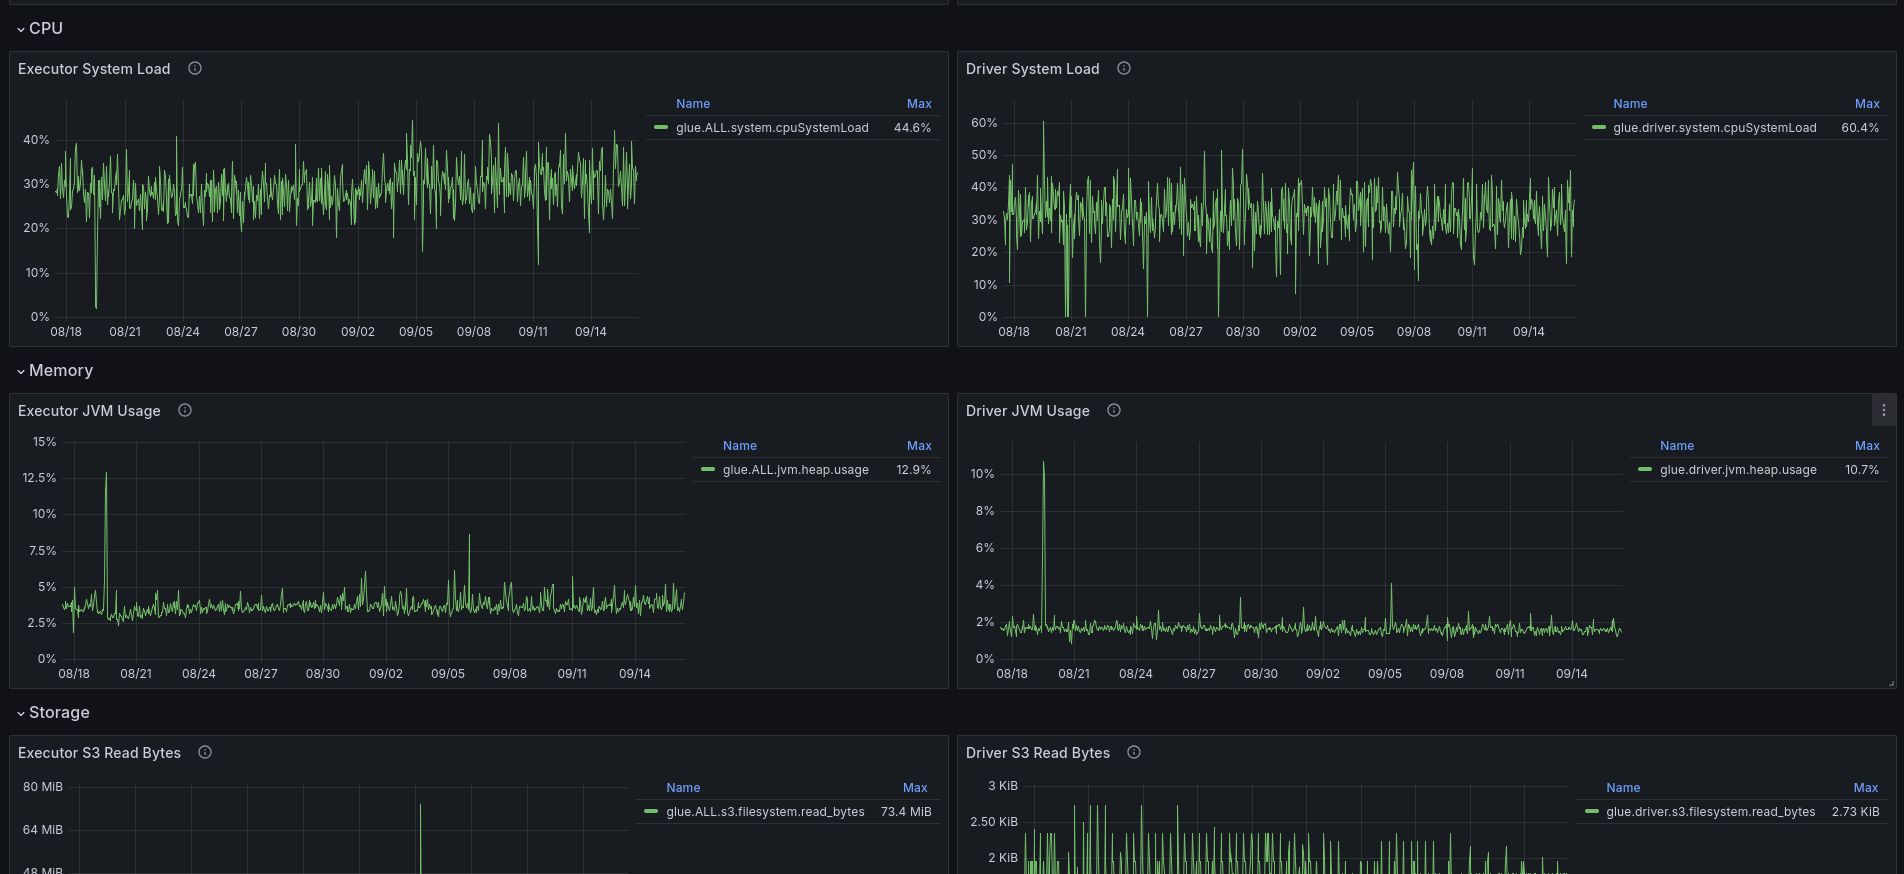Click the Executor JVM Usage panel title
The width and height of the screenshot is (1904, 874).
click(89, 411)
